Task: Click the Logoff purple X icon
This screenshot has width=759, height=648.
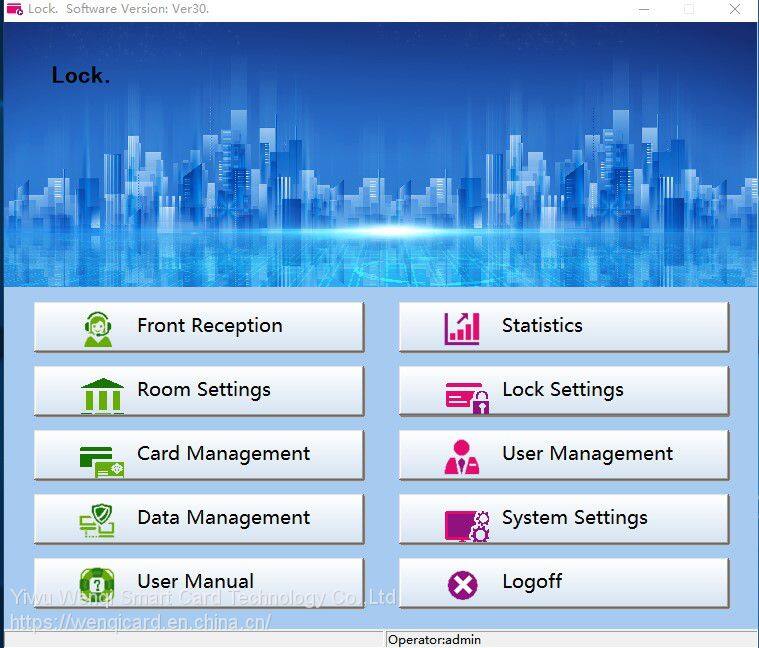Action: click(463, 584)
